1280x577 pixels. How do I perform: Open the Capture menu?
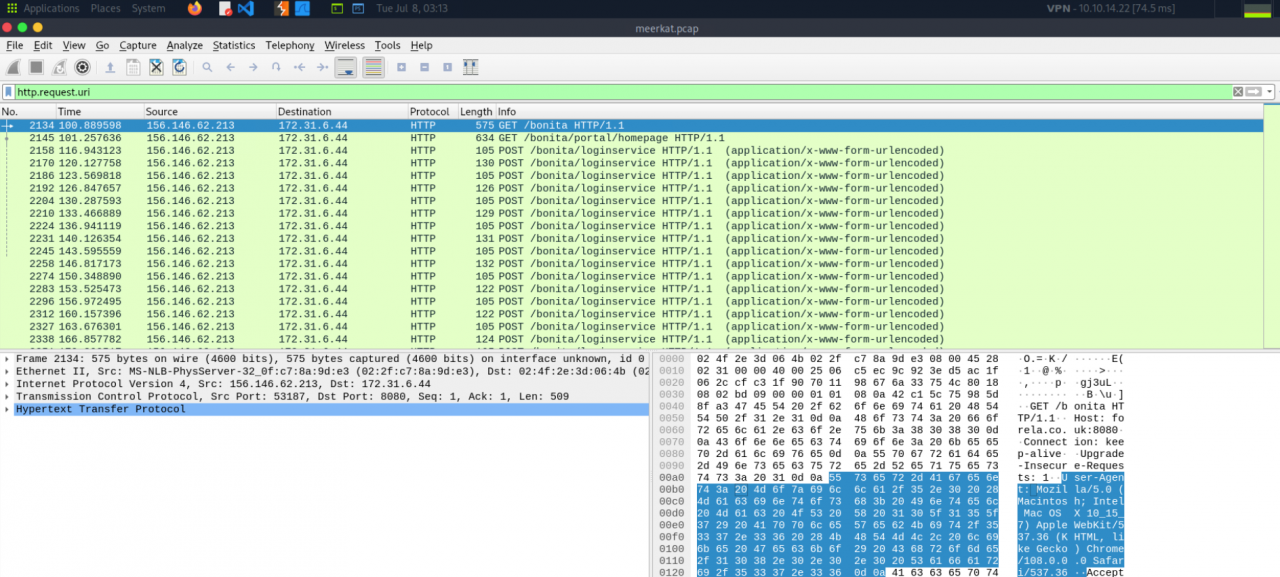pos(138,45)
